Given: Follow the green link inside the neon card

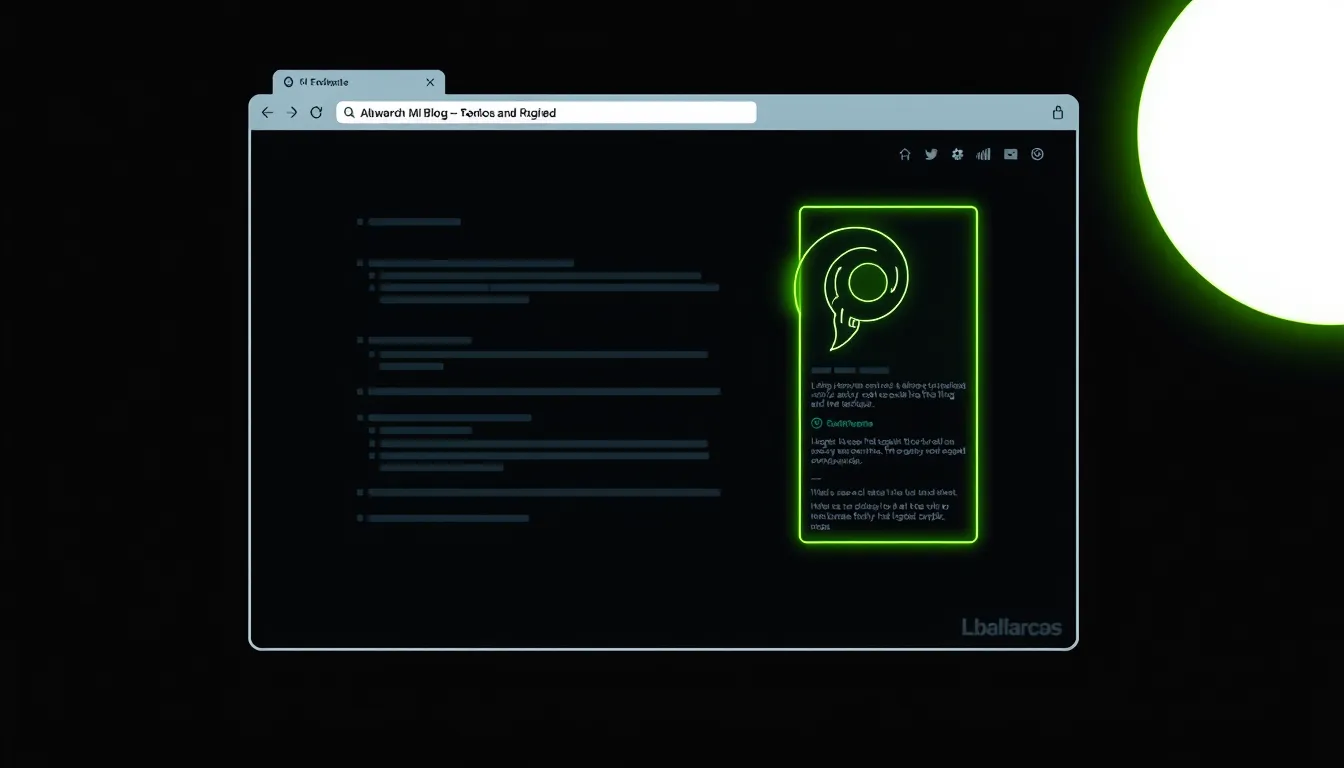Looking at the screenshot, I should click(x=842, y=423).
